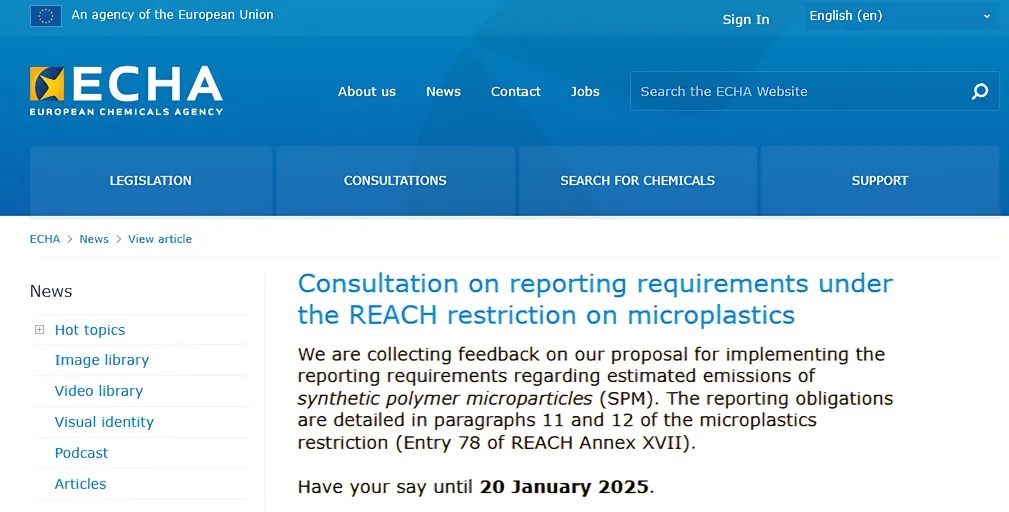Open the Legislation menu
The width and height of the screenshot is (1009, 512).
click(x=150, y=181)
